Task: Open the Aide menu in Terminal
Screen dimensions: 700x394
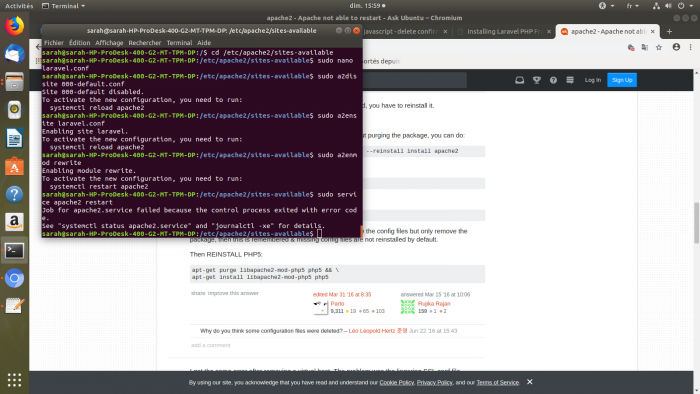Action: tap(204, 43)
